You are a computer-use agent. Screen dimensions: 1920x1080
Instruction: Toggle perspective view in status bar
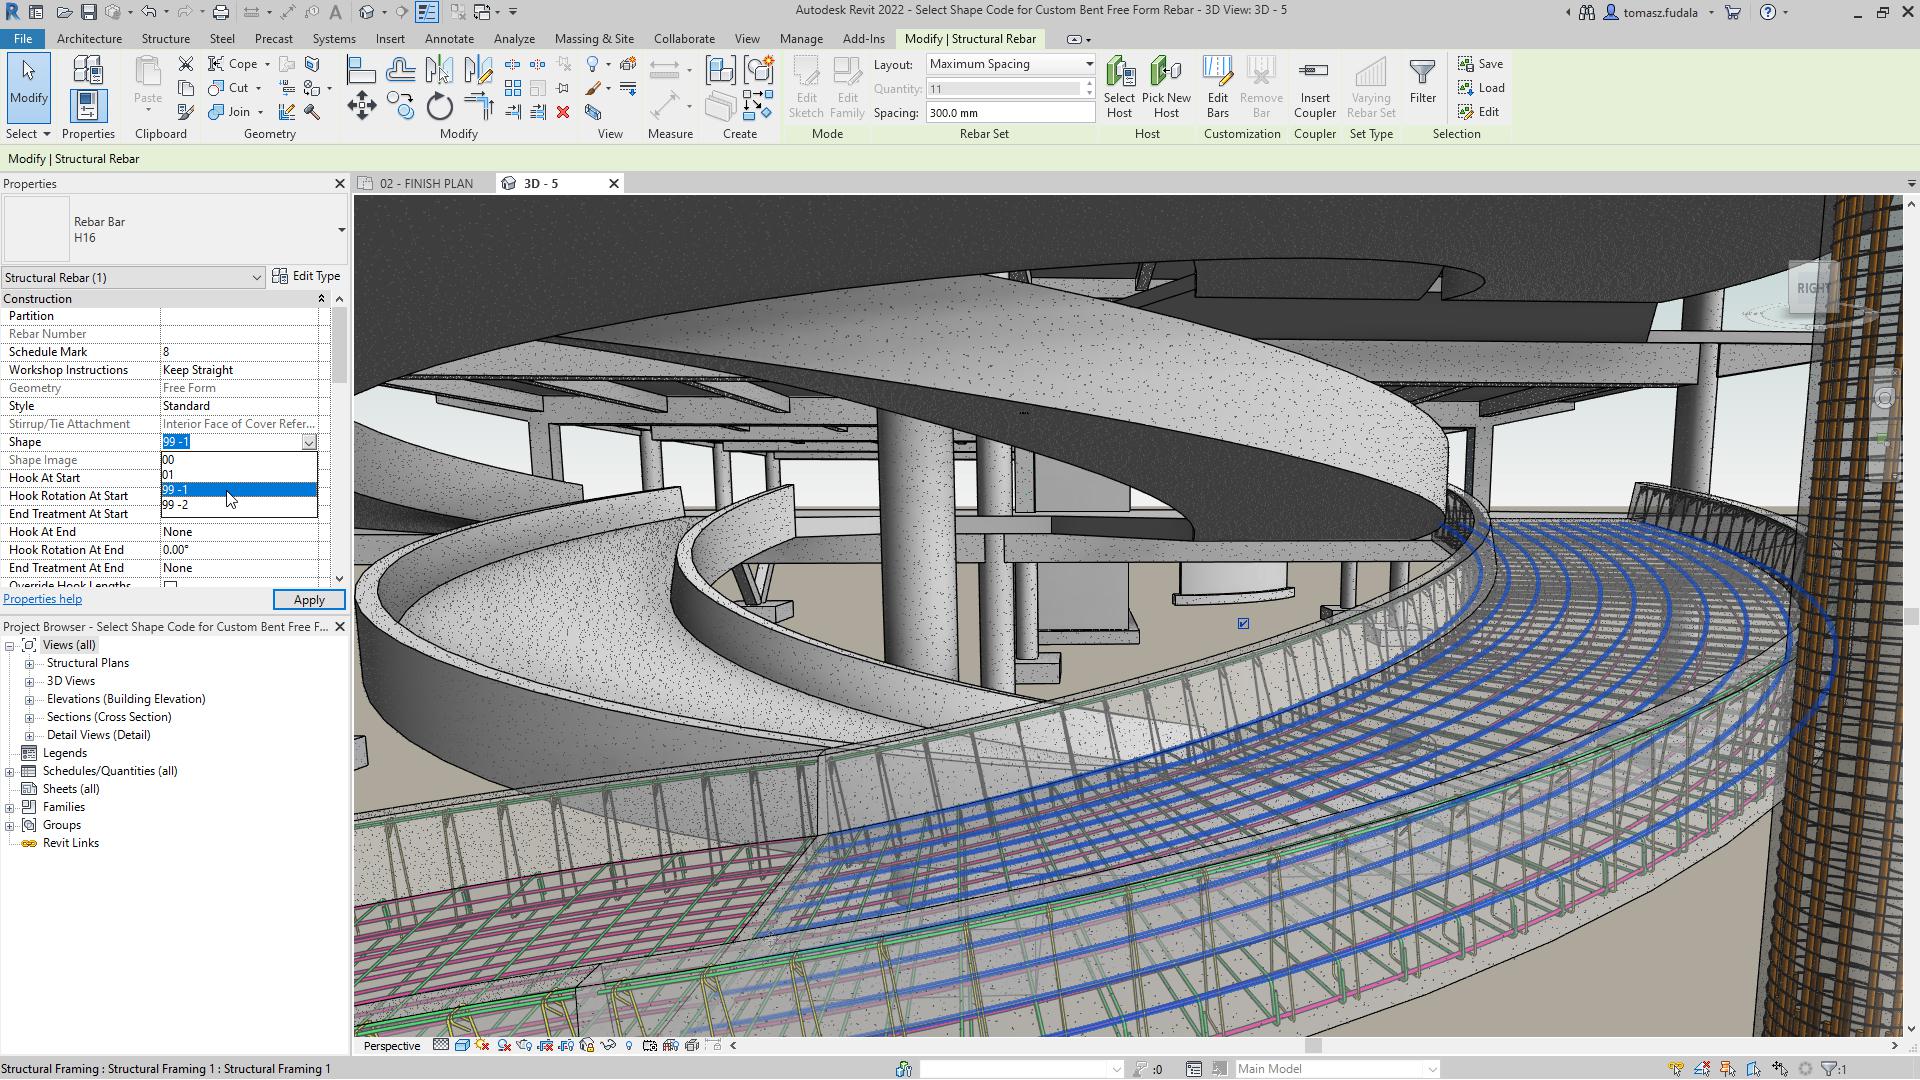[392, 1044]
